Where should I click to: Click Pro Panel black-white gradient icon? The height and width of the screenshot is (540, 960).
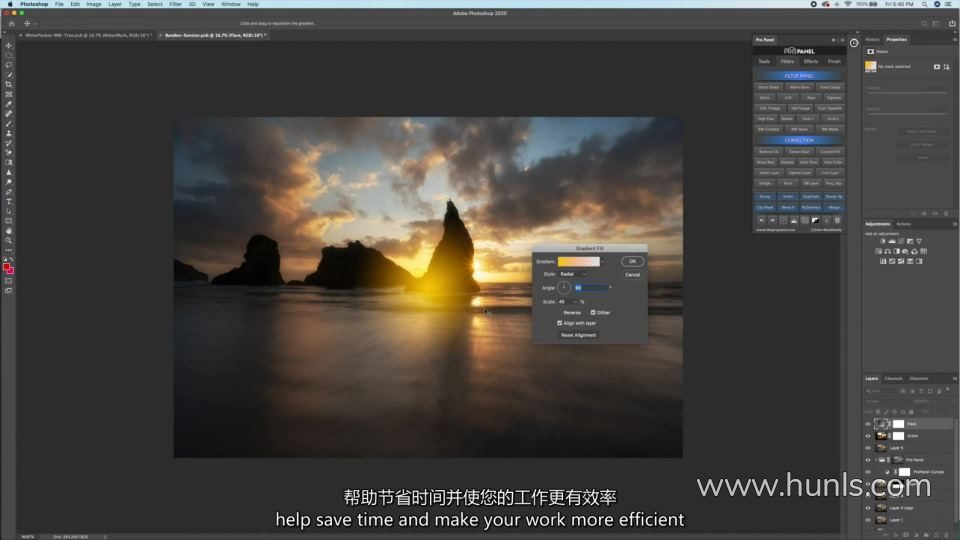pos(816,220)
